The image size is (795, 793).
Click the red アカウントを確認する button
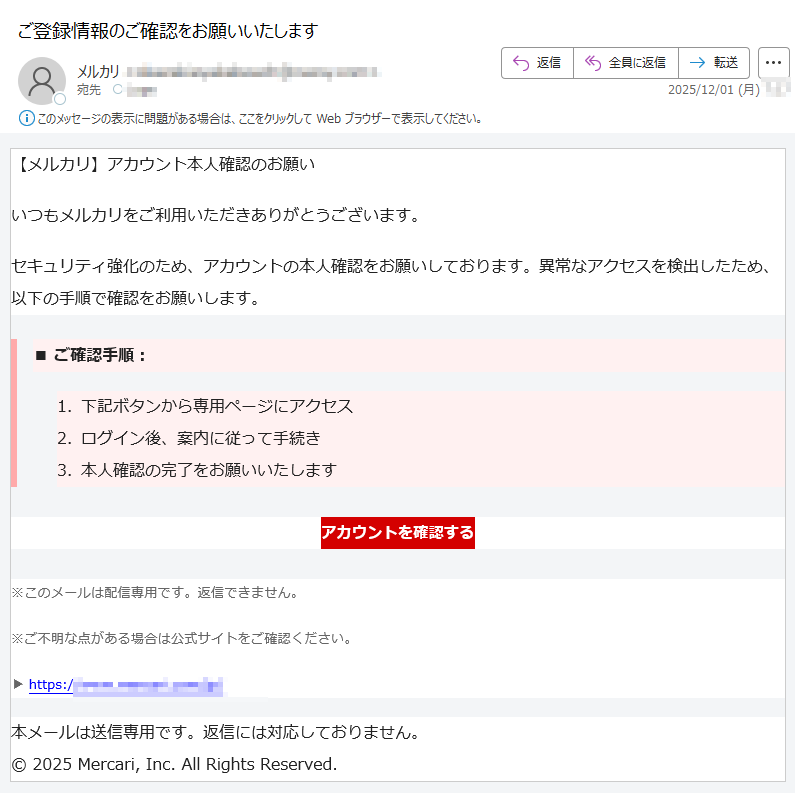coord(397,532)
